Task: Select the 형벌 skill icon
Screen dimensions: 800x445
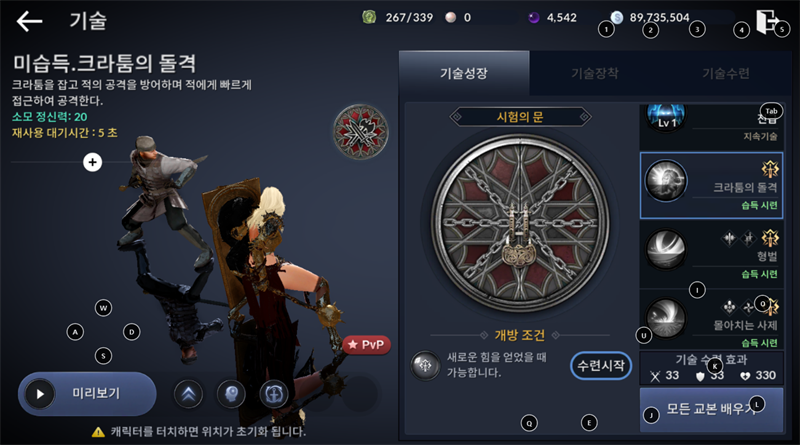Action: (x=666, y=250)
